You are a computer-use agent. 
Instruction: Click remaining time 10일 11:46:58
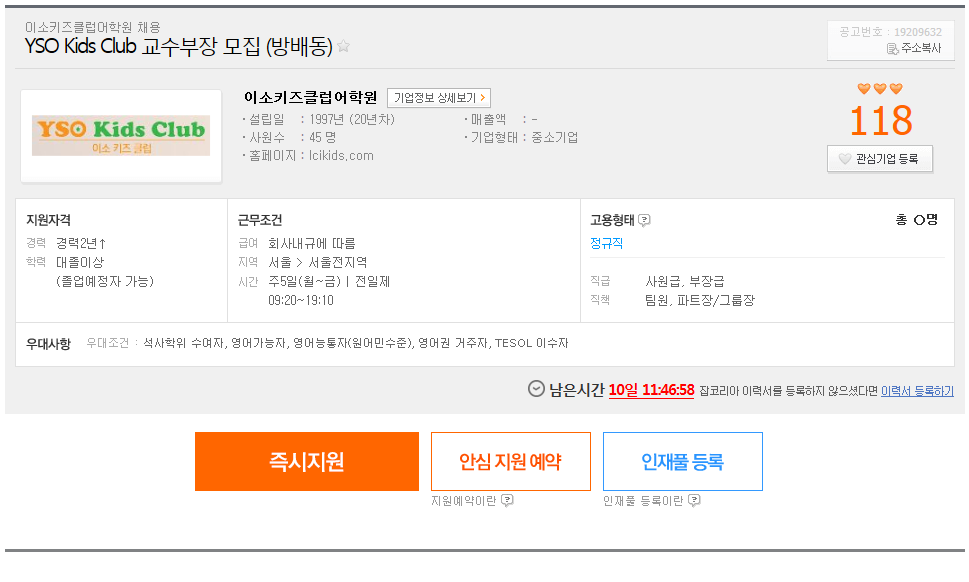651,390
